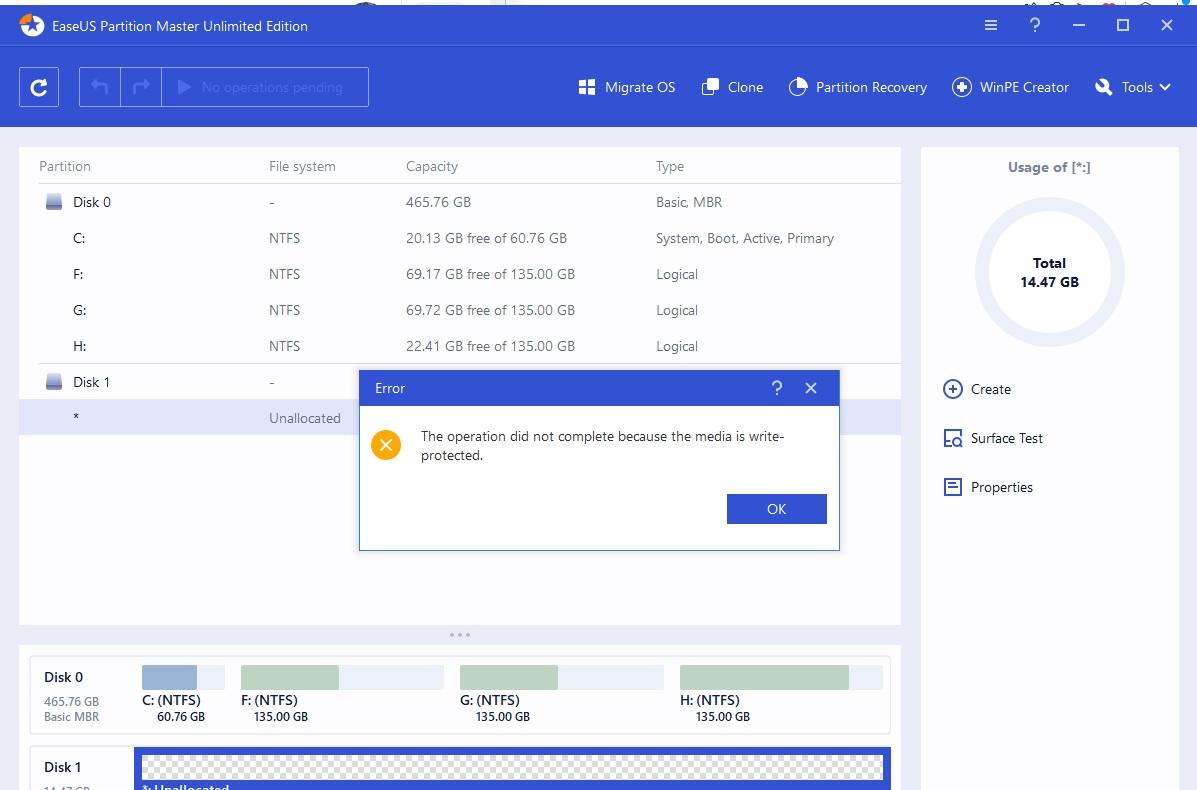This screenshot has height=790, width=1197.
Task: Select the H: partition row
Action: click(460, 346)
